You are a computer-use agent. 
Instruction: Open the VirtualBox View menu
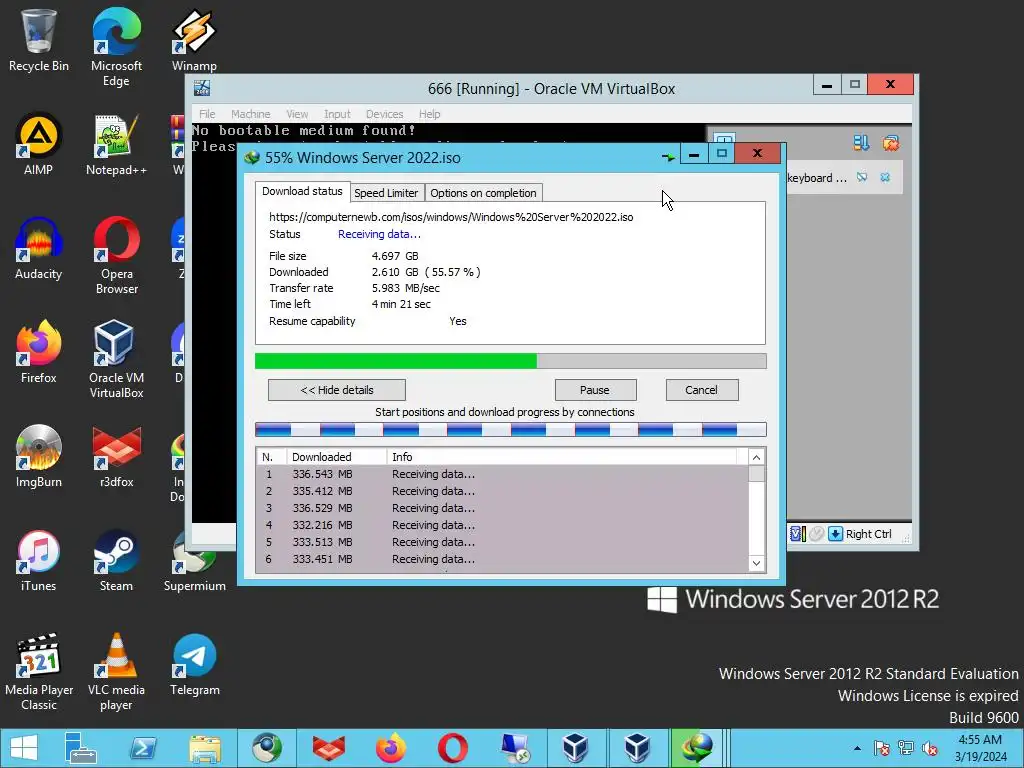pyautogui.click(x=296, y=114)
